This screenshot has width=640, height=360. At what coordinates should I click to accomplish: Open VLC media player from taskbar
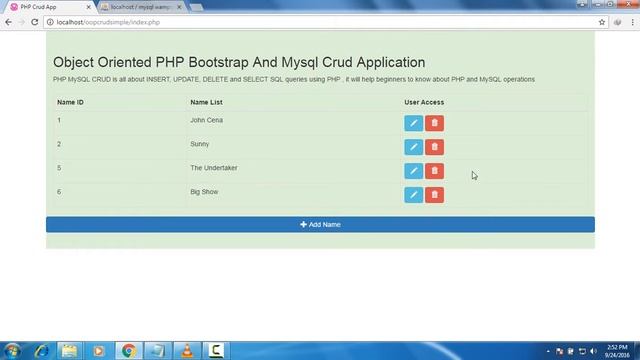pos(187,351)
